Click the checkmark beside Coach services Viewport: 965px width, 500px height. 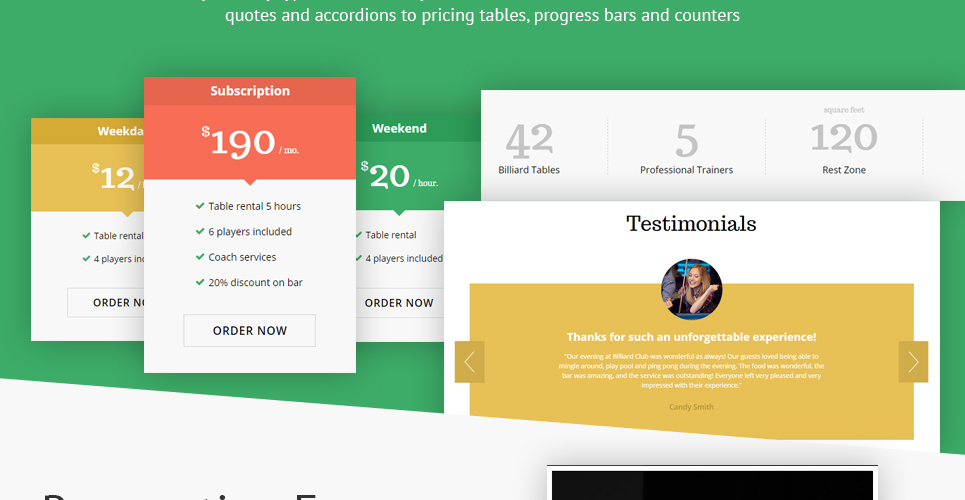tap(199, 257)
